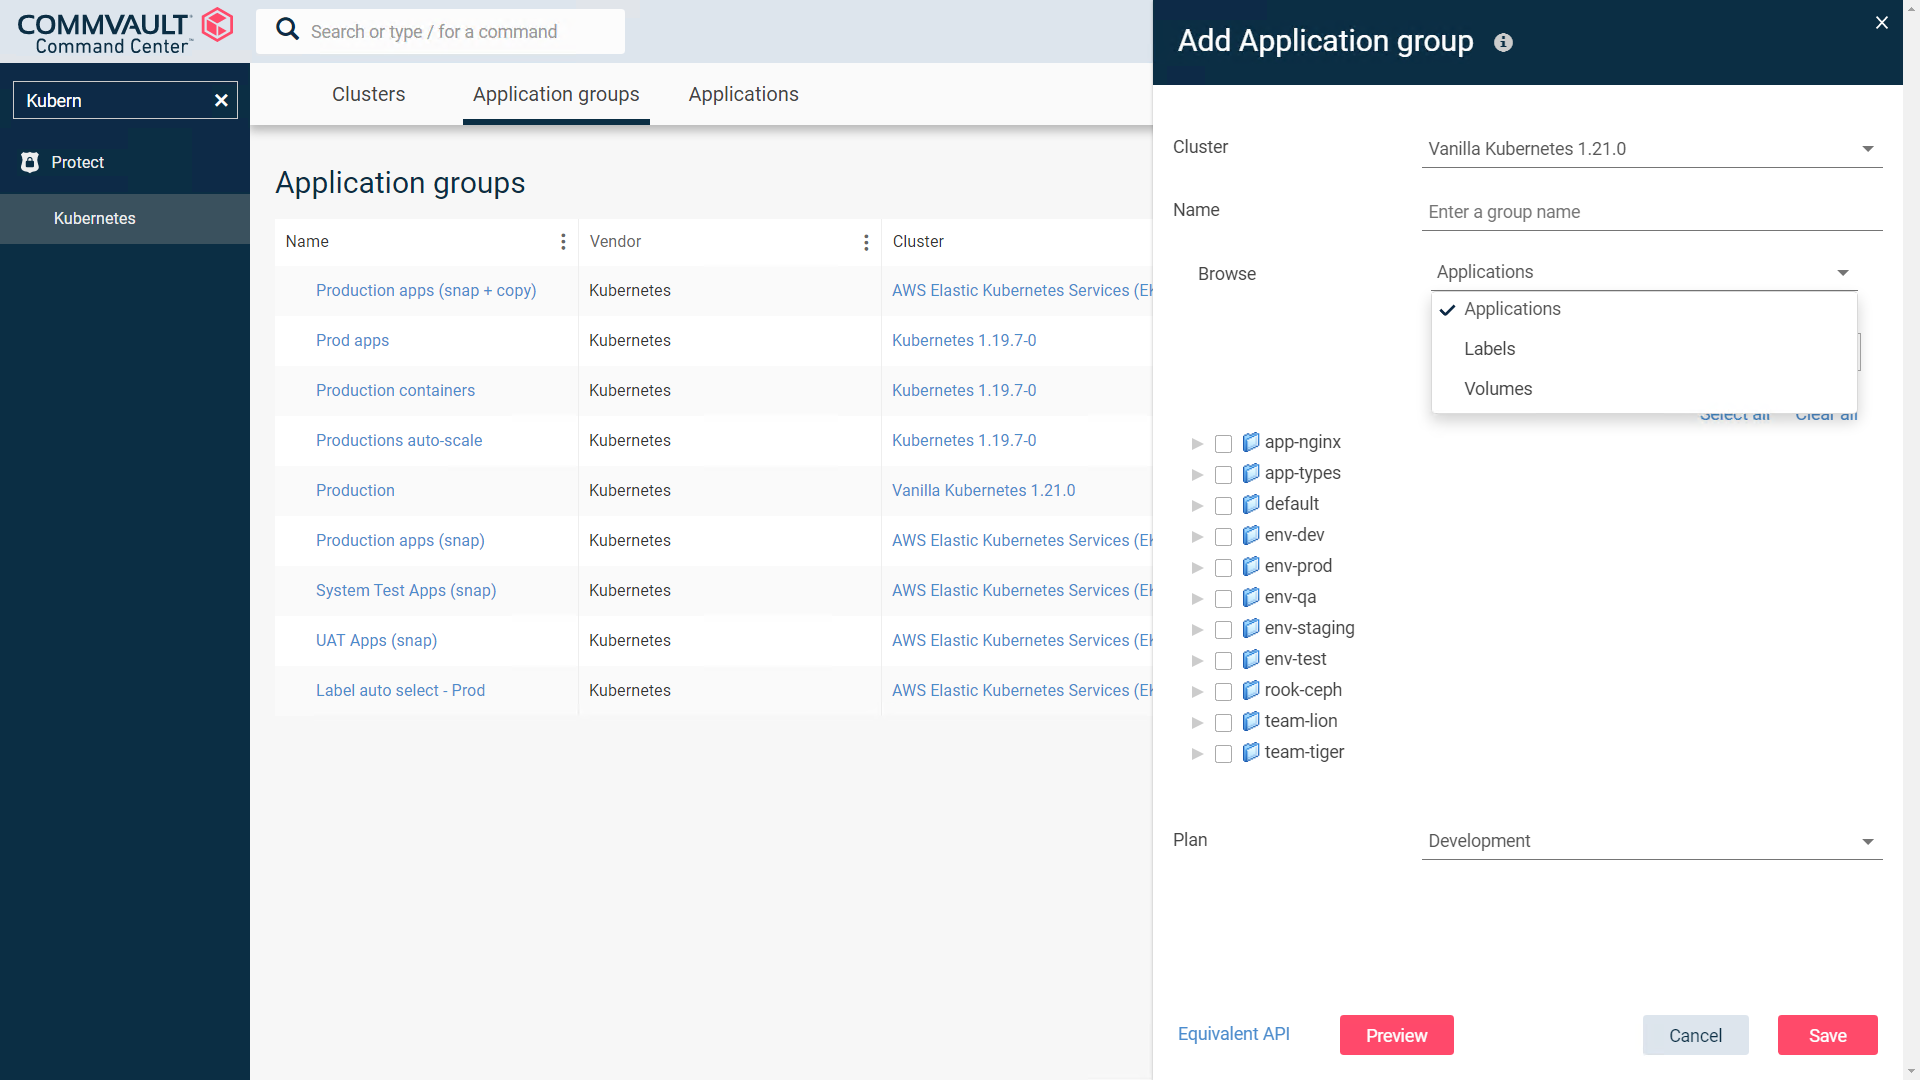Open the Equivalent API link

tap(1233, 1034)
